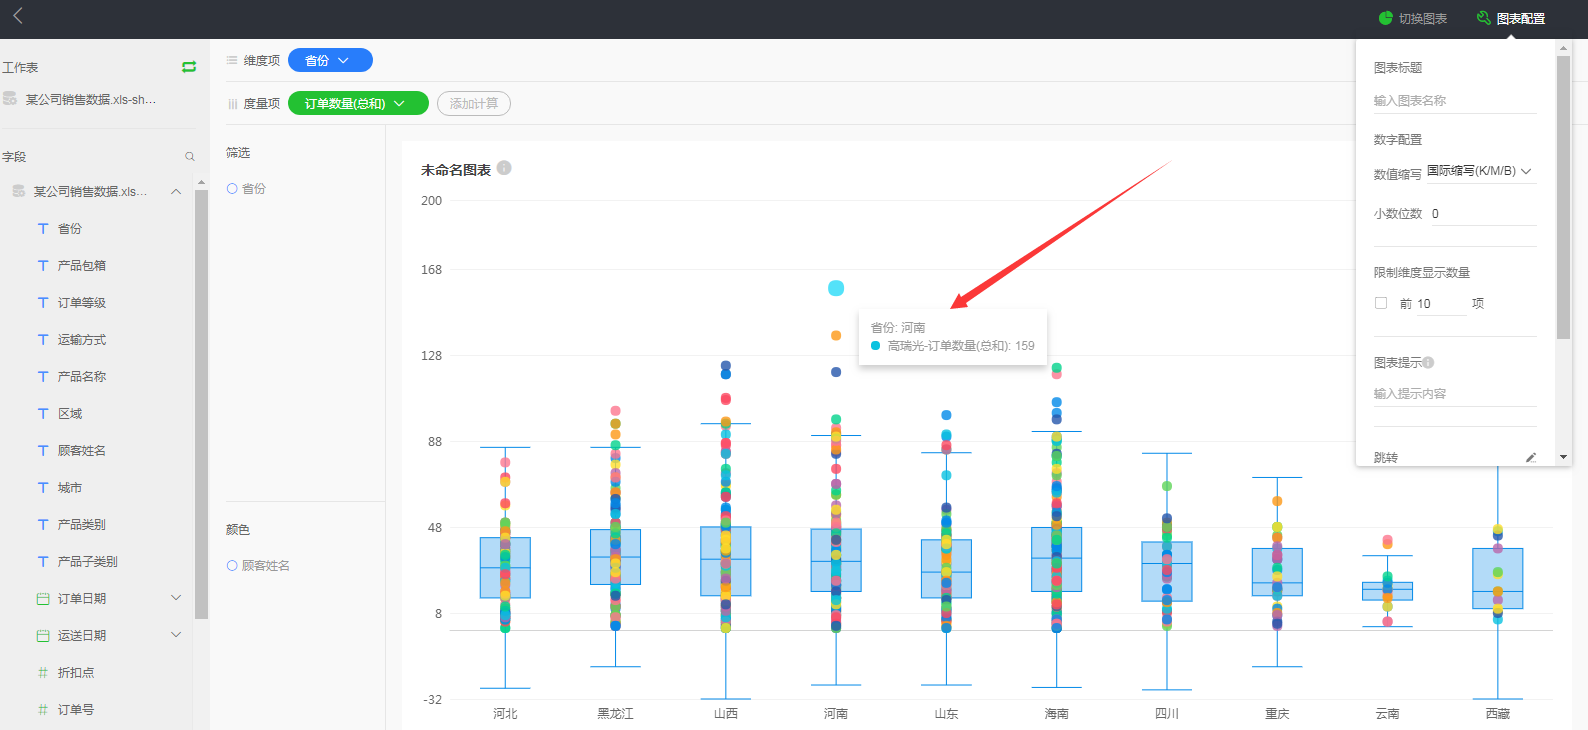
Task: Click the number icon beside 订单号
Action: tap(43, 710)
